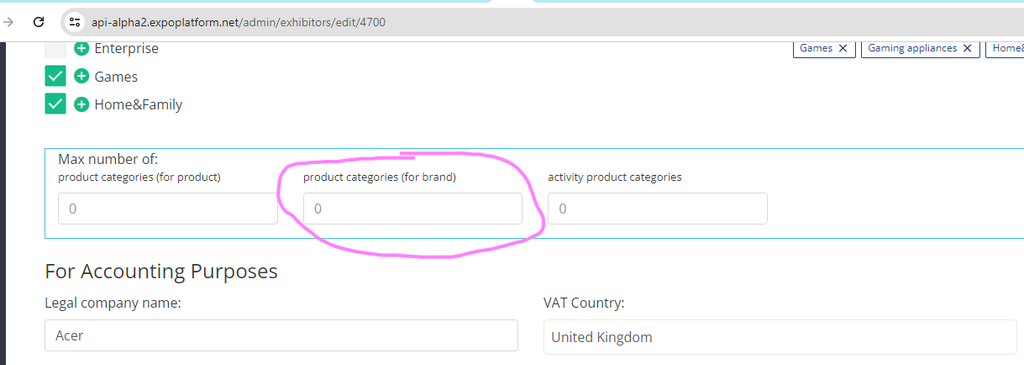This screenshot has width=1024, height=365.
Task: Expand Enterprise category with green plus icon
Action: coord(81,48)
